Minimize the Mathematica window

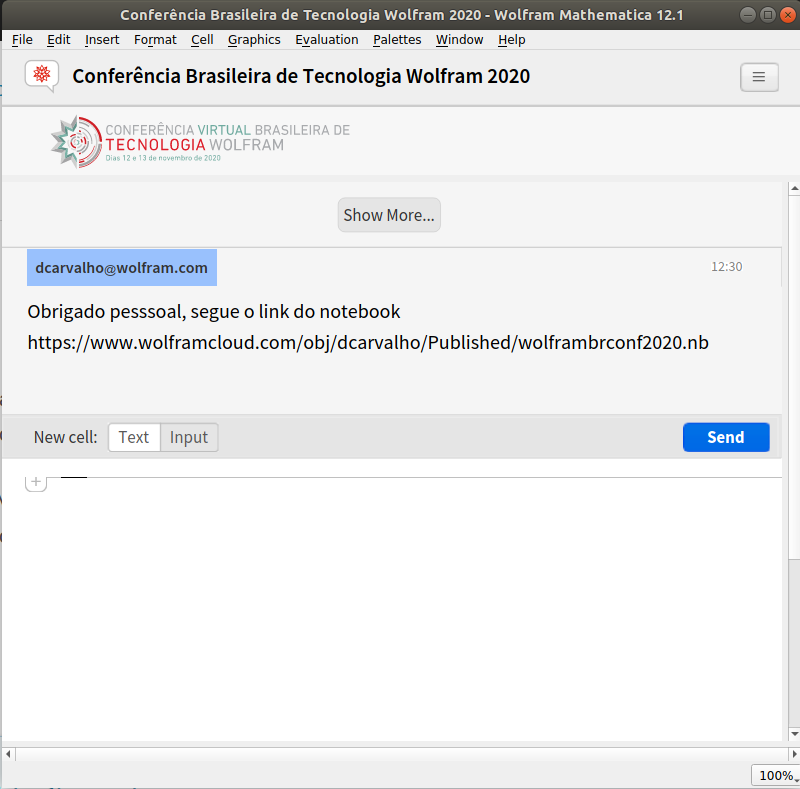pos(748,15)
